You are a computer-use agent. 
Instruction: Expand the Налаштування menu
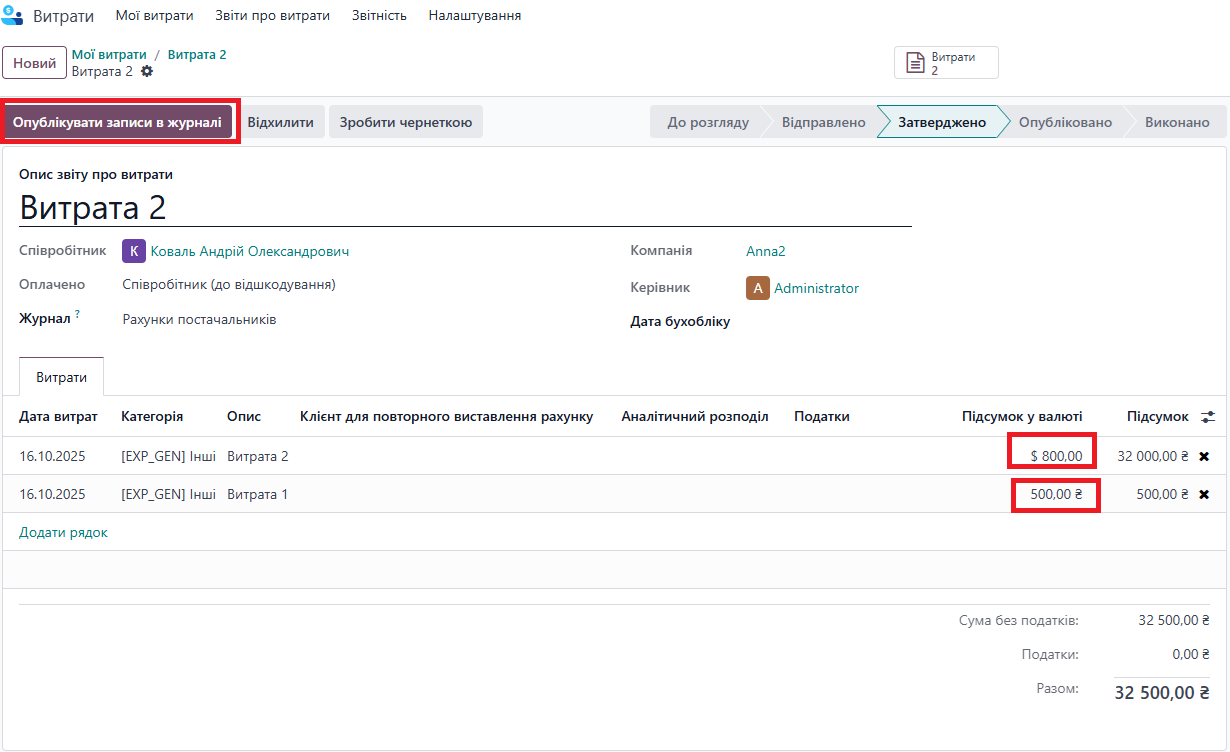pos(474,16)
